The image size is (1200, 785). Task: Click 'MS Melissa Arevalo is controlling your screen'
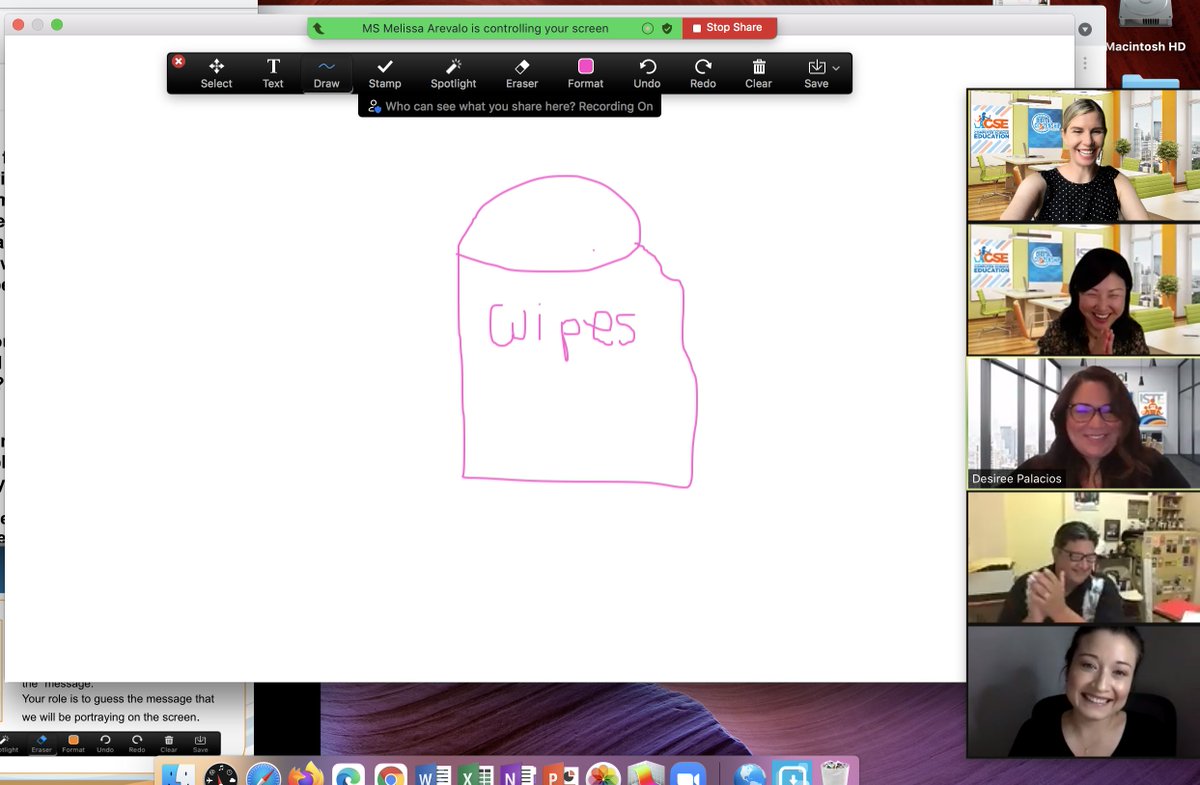coord(485,29)
